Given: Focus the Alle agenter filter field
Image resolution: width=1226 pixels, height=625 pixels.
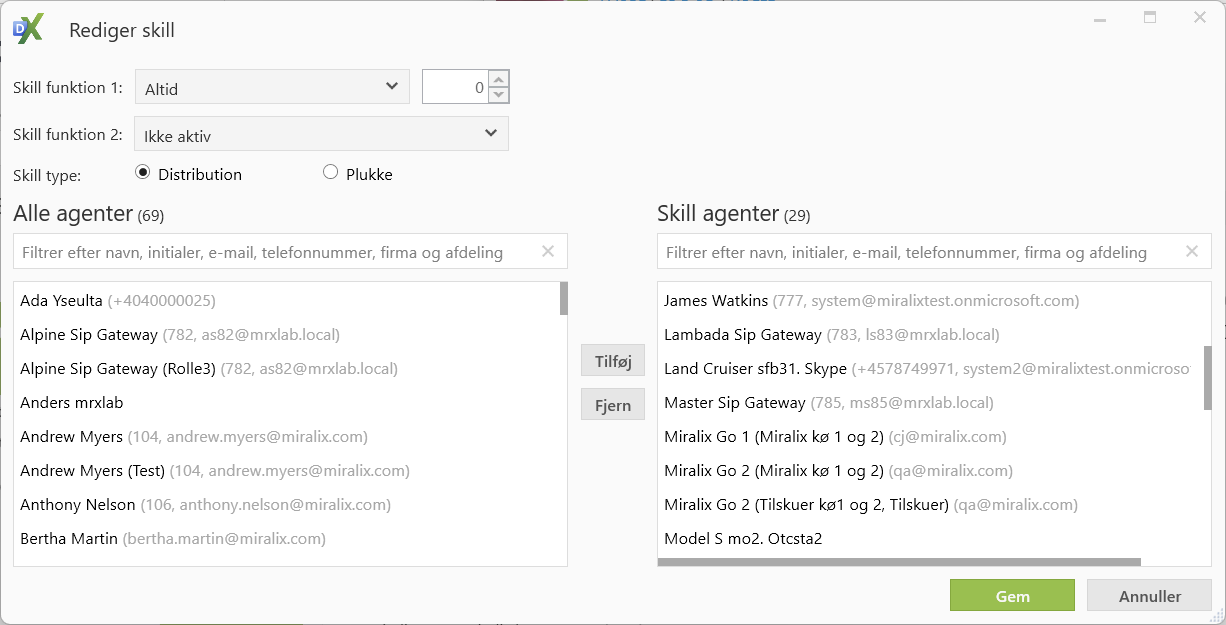Looking at the screenshot, I should pyautogui.click(x=275, y=252).
